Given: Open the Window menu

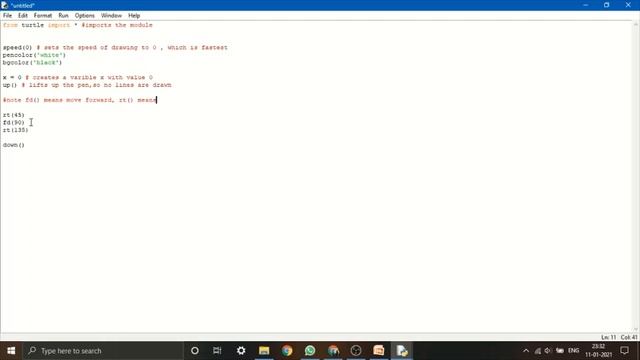Looking at the screenshot, I should pos(111,16).
